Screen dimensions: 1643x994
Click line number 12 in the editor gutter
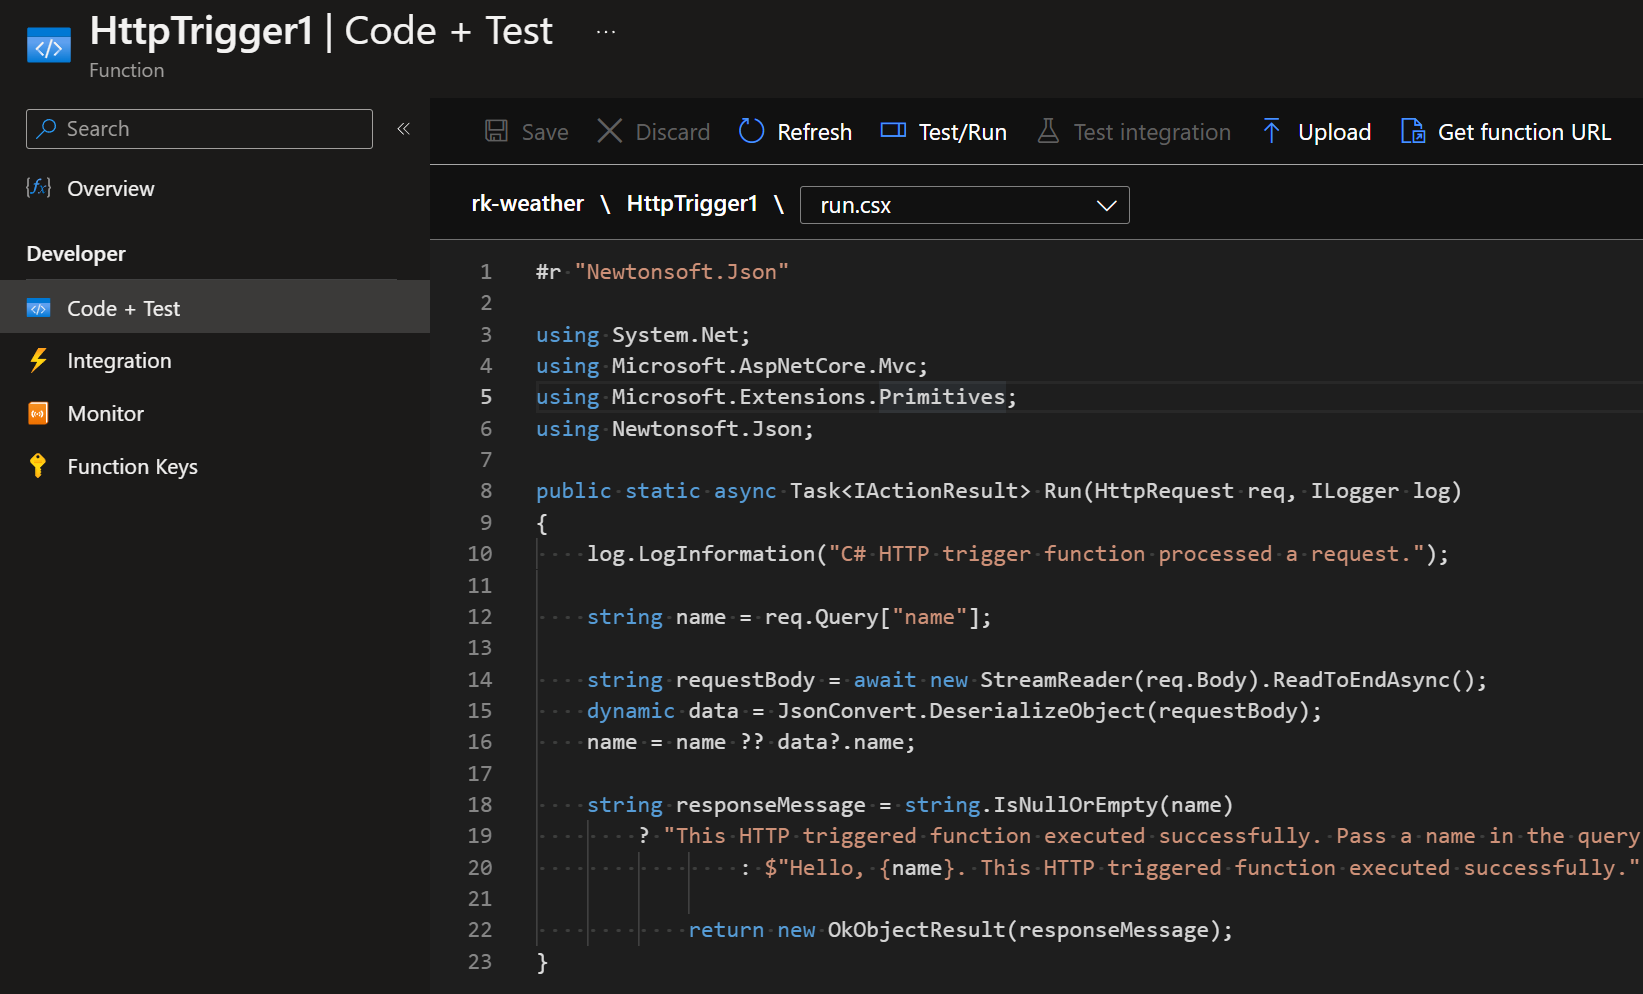(x=480, y=617)
